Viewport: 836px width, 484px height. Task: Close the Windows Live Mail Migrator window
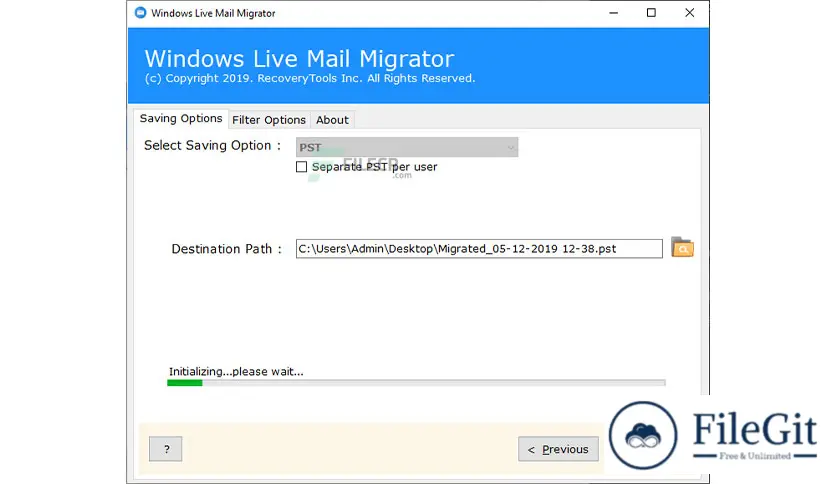point(689,13)
